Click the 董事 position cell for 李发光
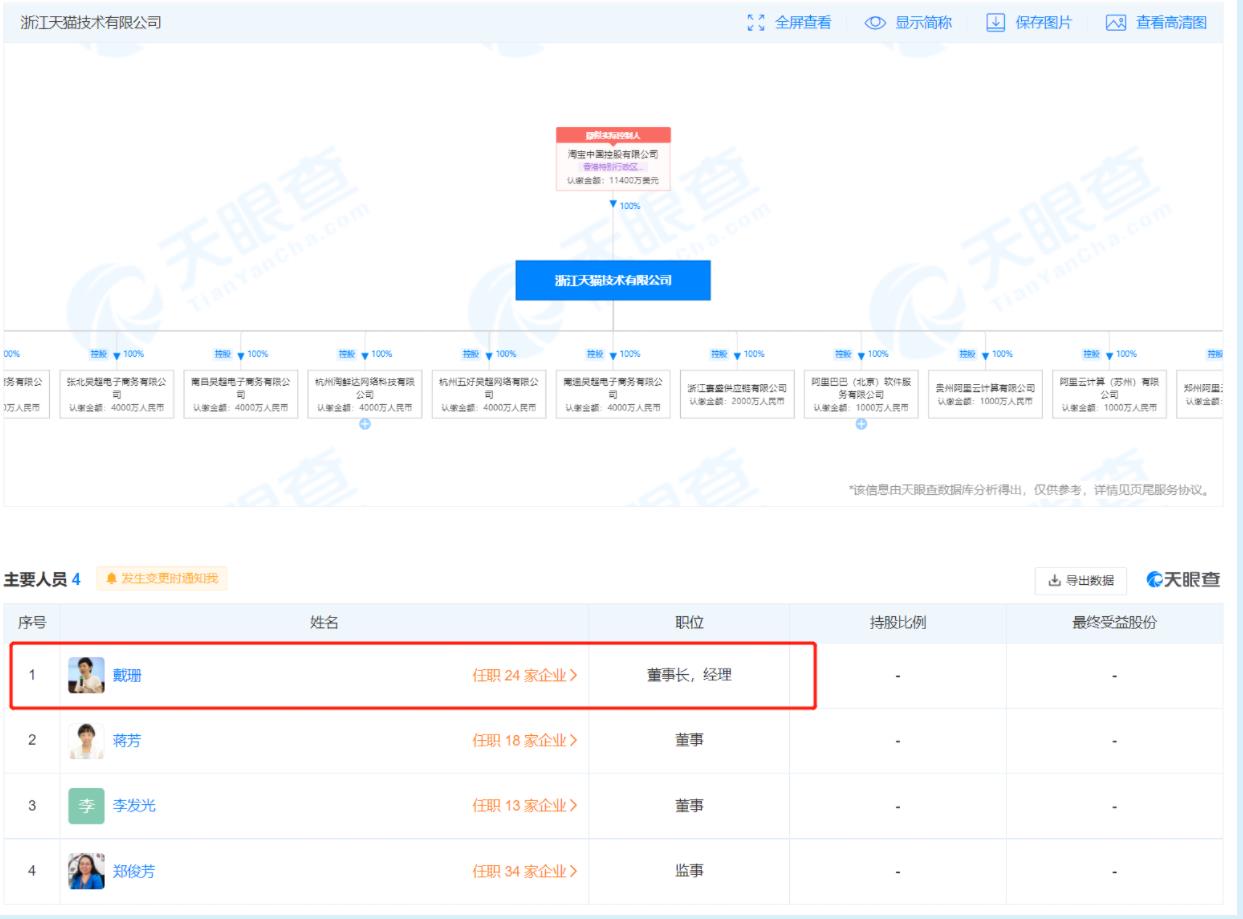This screenshot has width=1243, height=919. (x=690, y=805)
